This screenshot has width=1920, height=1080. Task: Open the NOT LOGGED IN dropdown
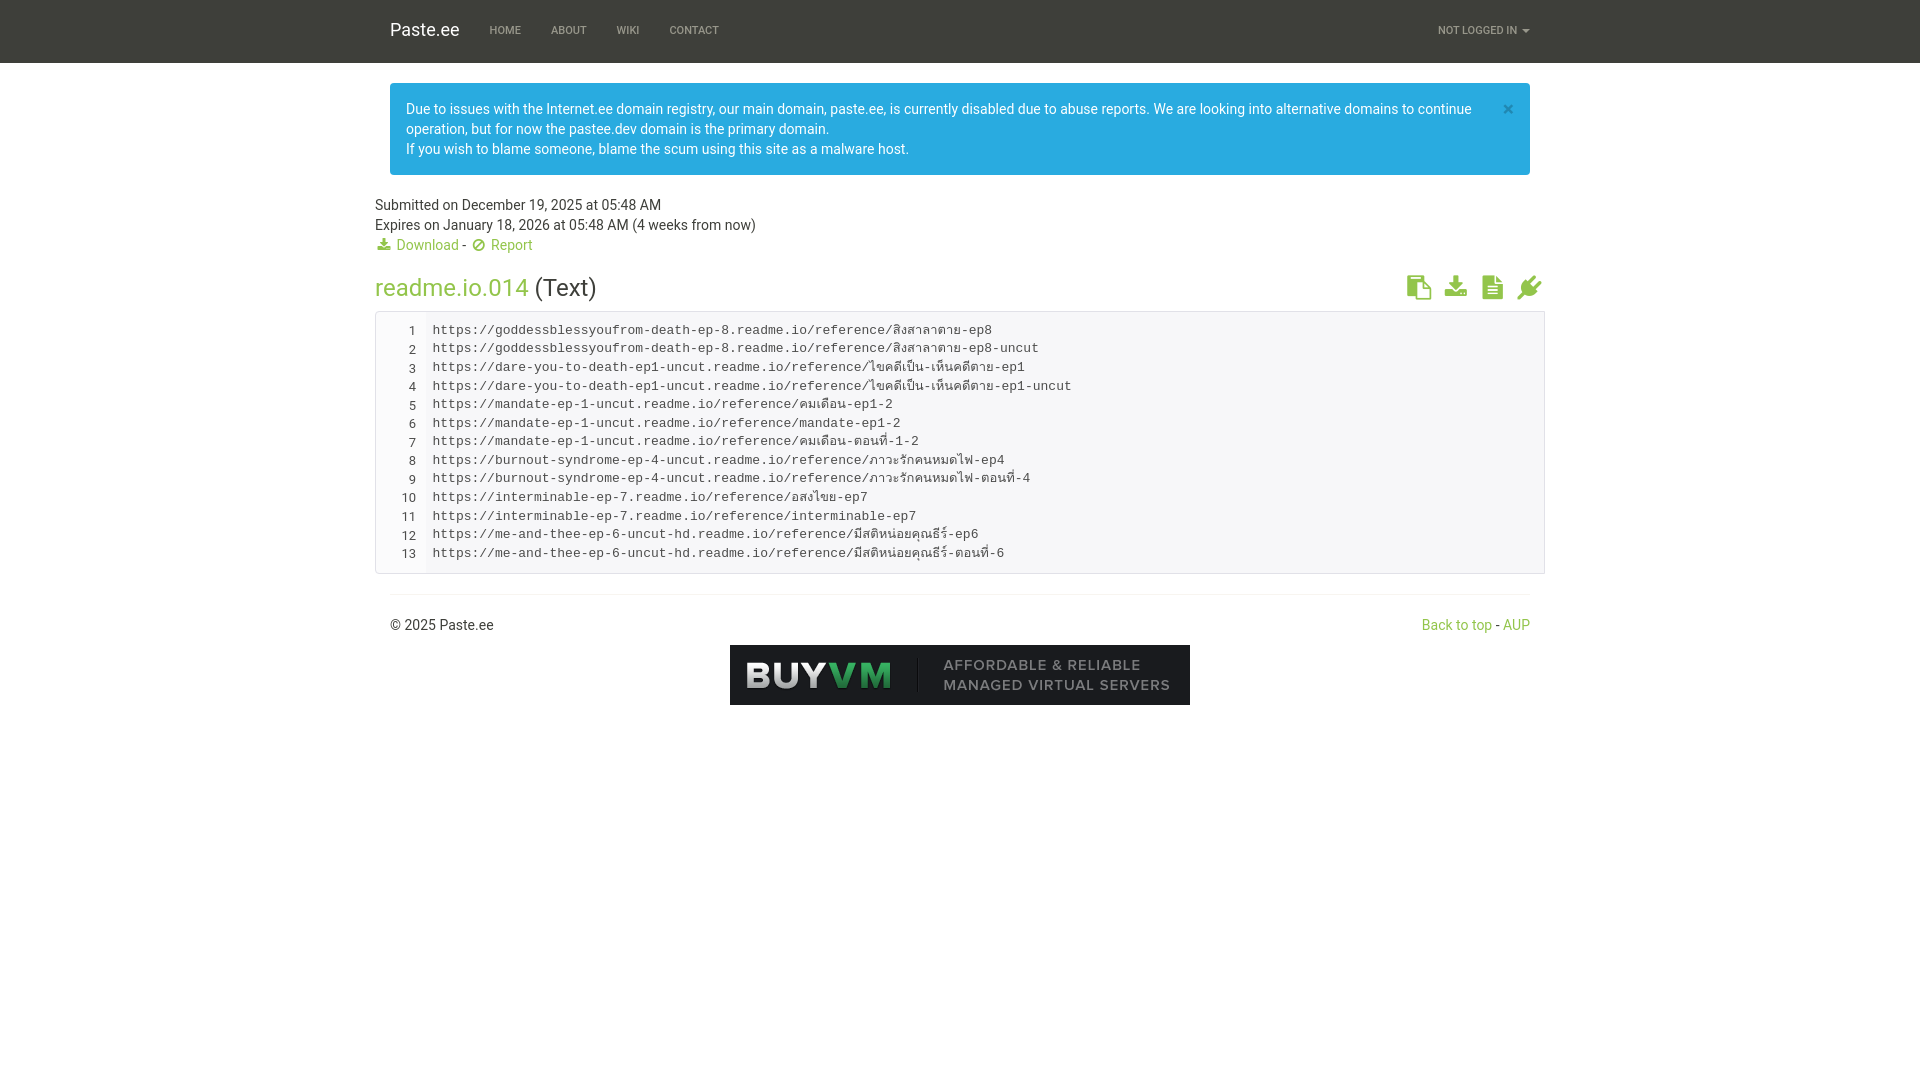[x=1483, y=31]
